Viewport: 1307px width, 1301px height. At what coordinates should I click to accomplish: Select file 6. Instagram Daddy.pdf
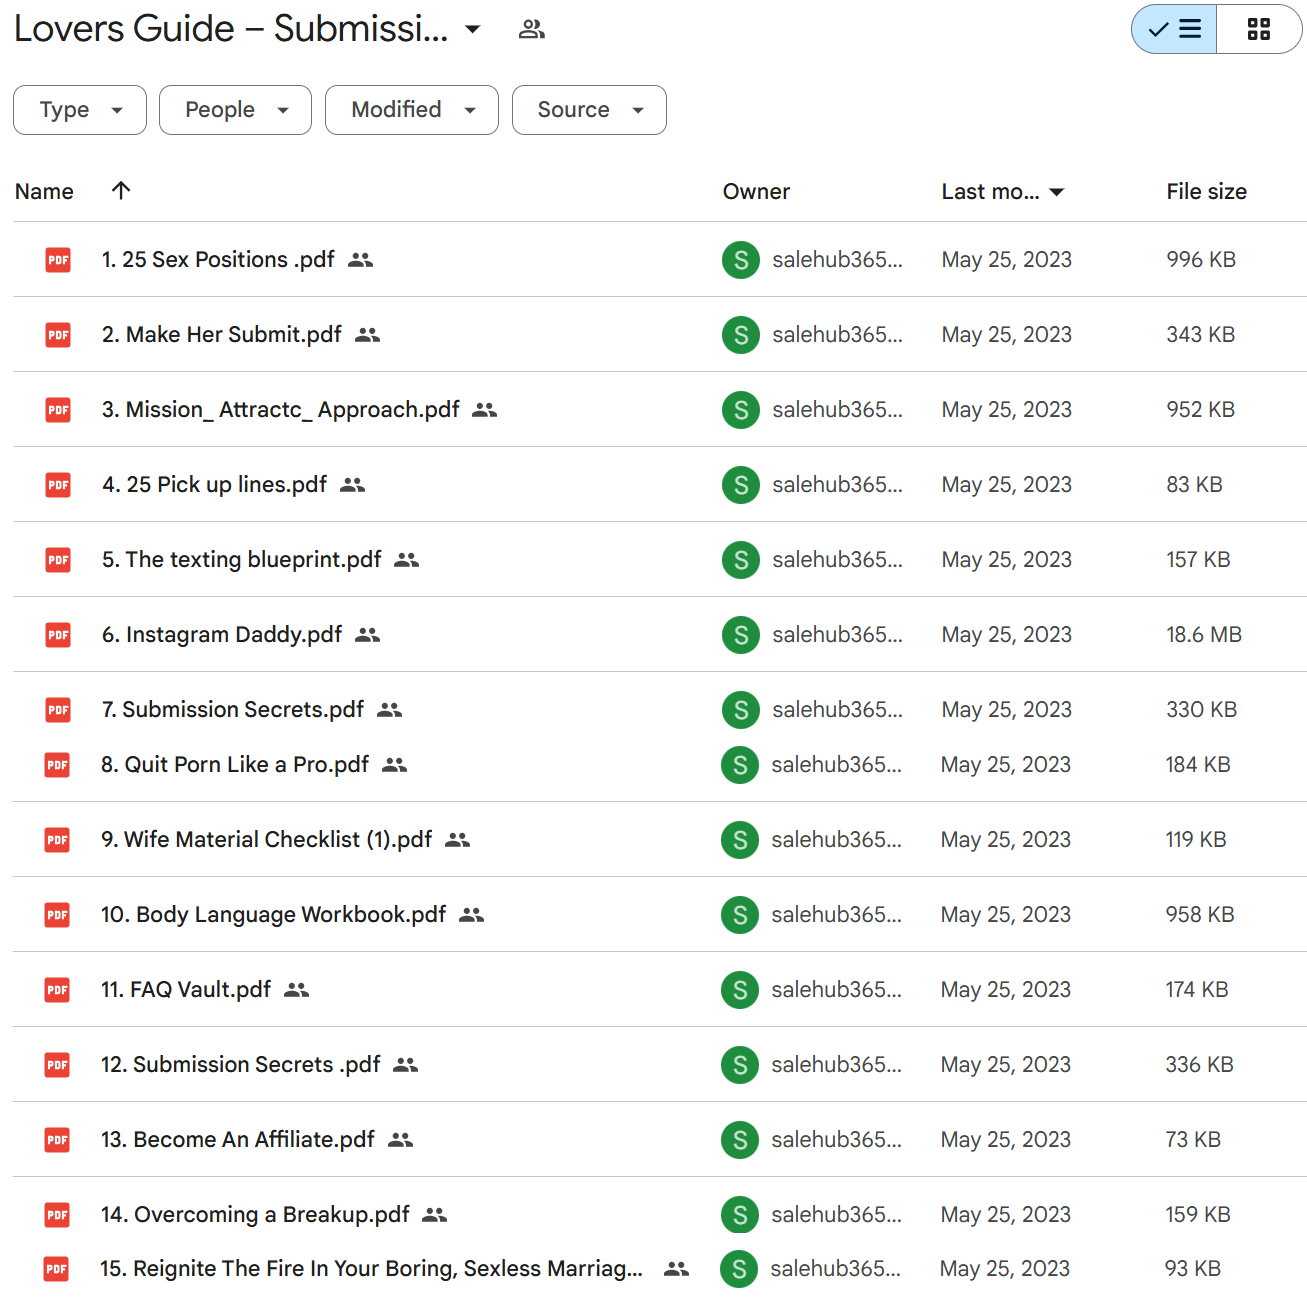[659, 635]
